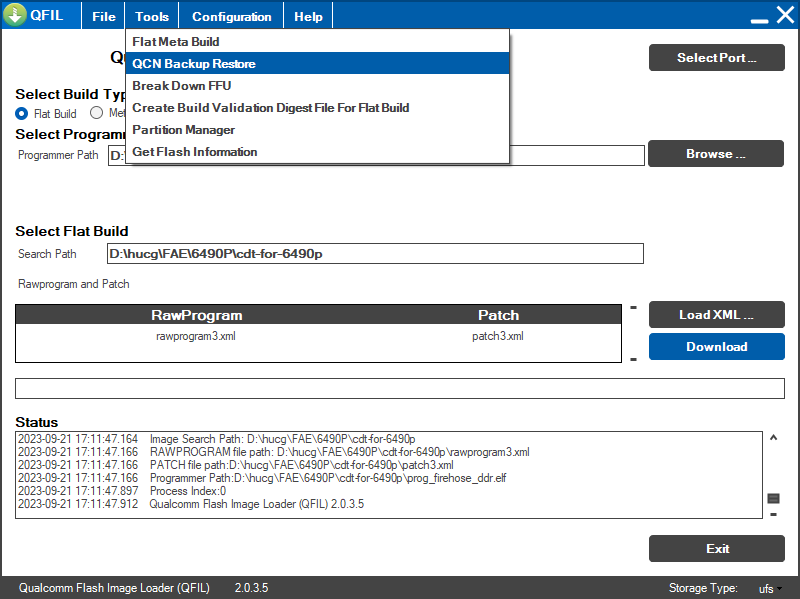Click the QFIL green download logo icon
Viewport: 800px width, 599px height.
(15, 15)
